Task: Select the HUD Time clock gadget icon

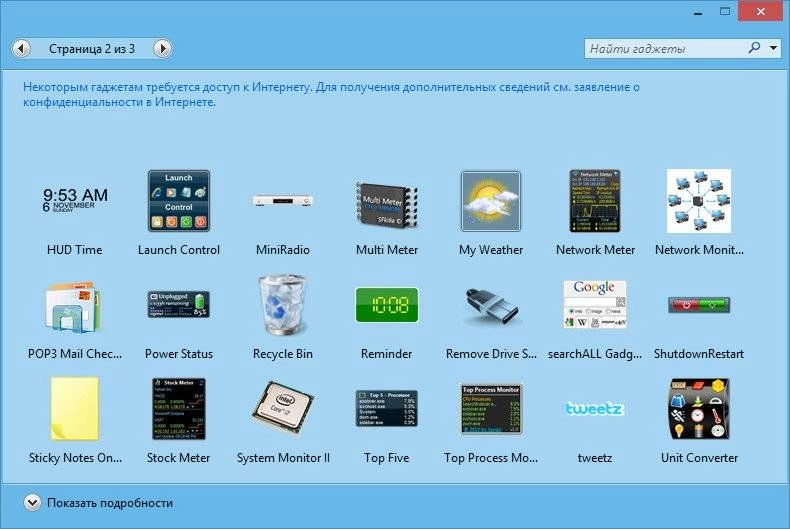Action: (75, 201)
